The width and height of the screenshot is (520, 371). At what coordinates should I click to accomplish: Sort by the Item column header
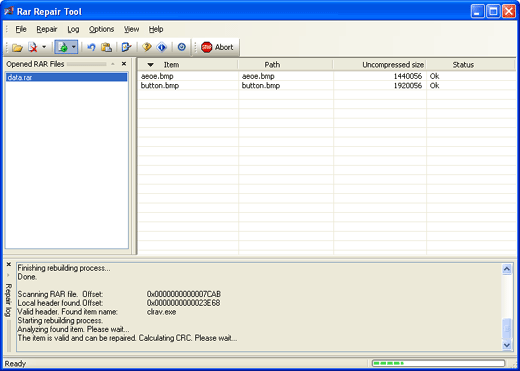(188, 65)
